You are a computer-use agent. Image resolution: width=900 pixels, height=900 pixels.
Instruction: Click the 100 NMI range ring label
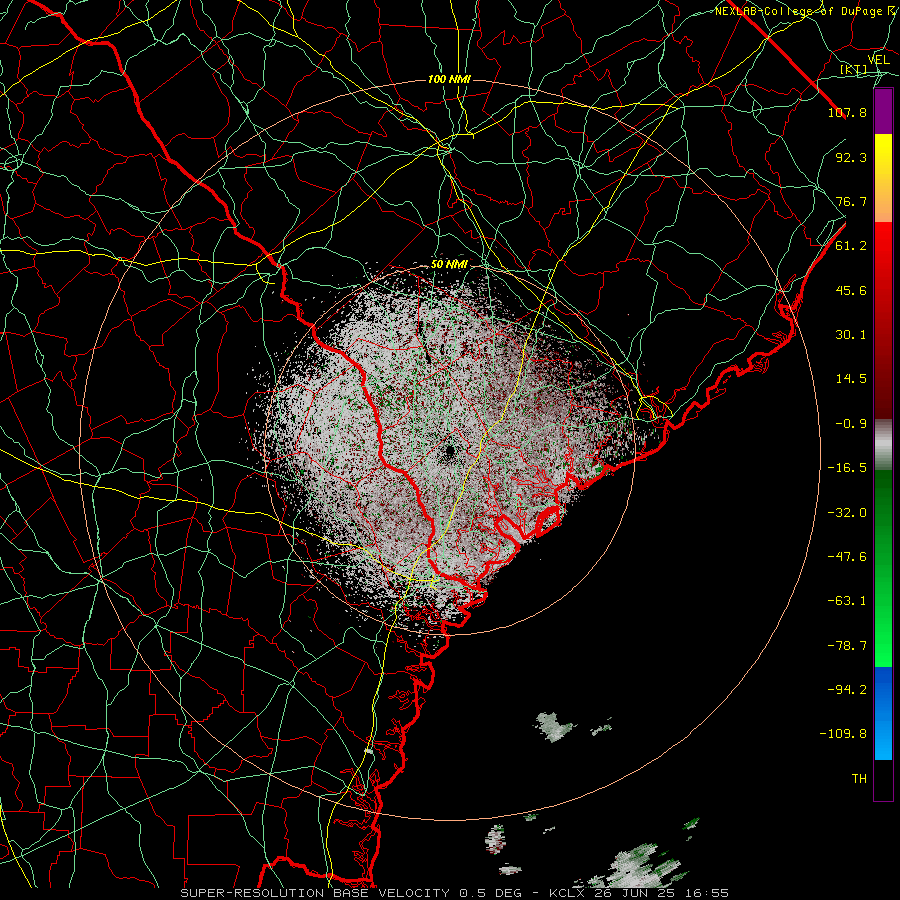449,79
